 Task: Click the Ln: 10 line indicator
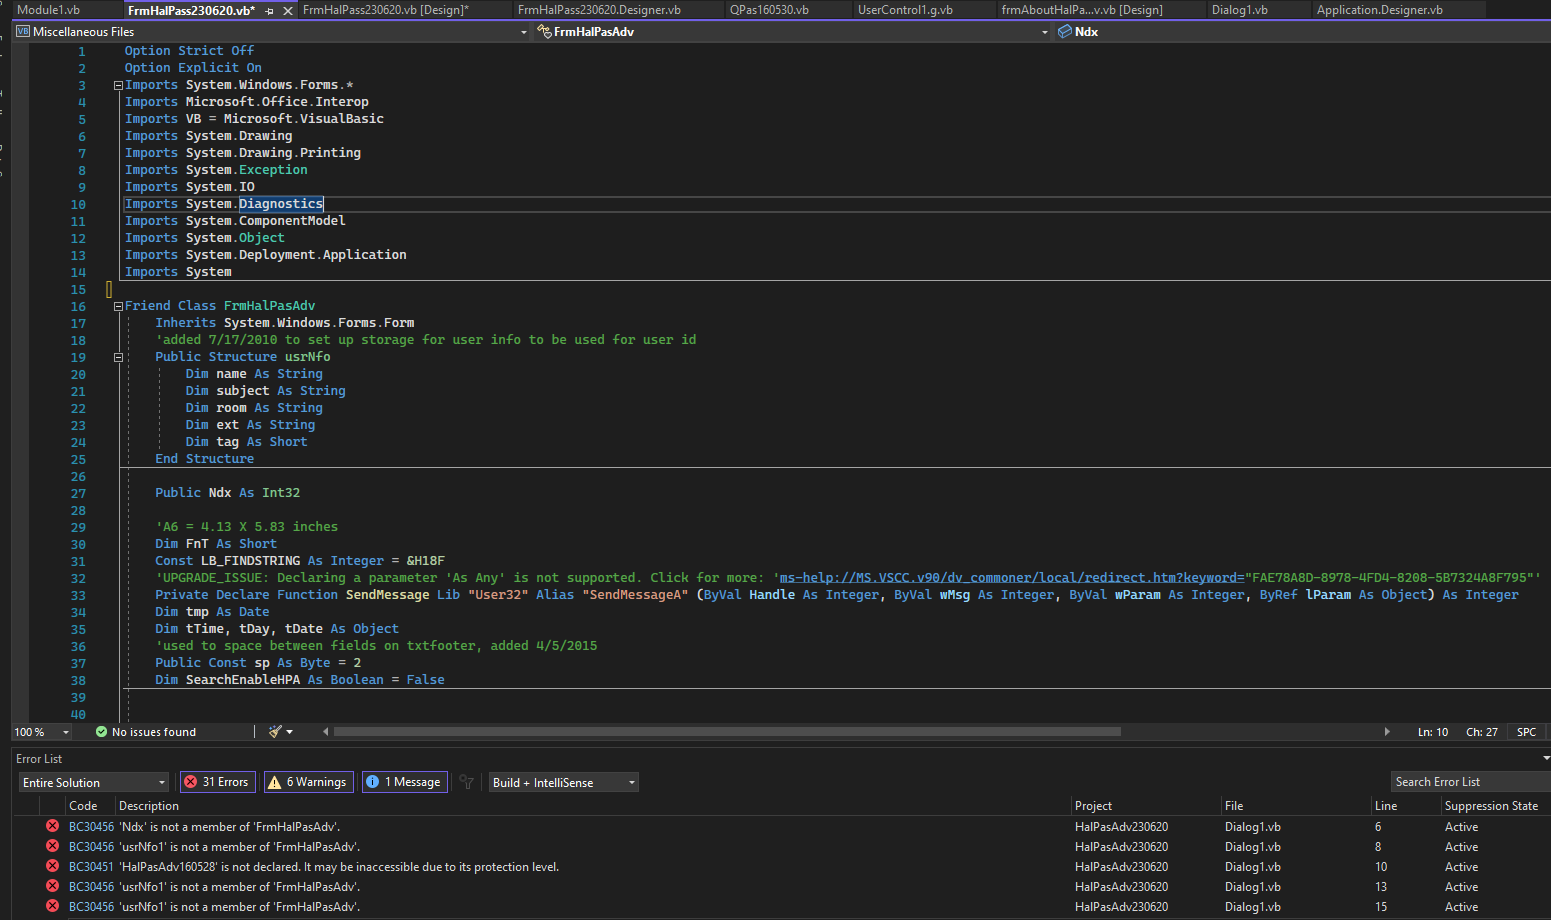(1433, 732)
